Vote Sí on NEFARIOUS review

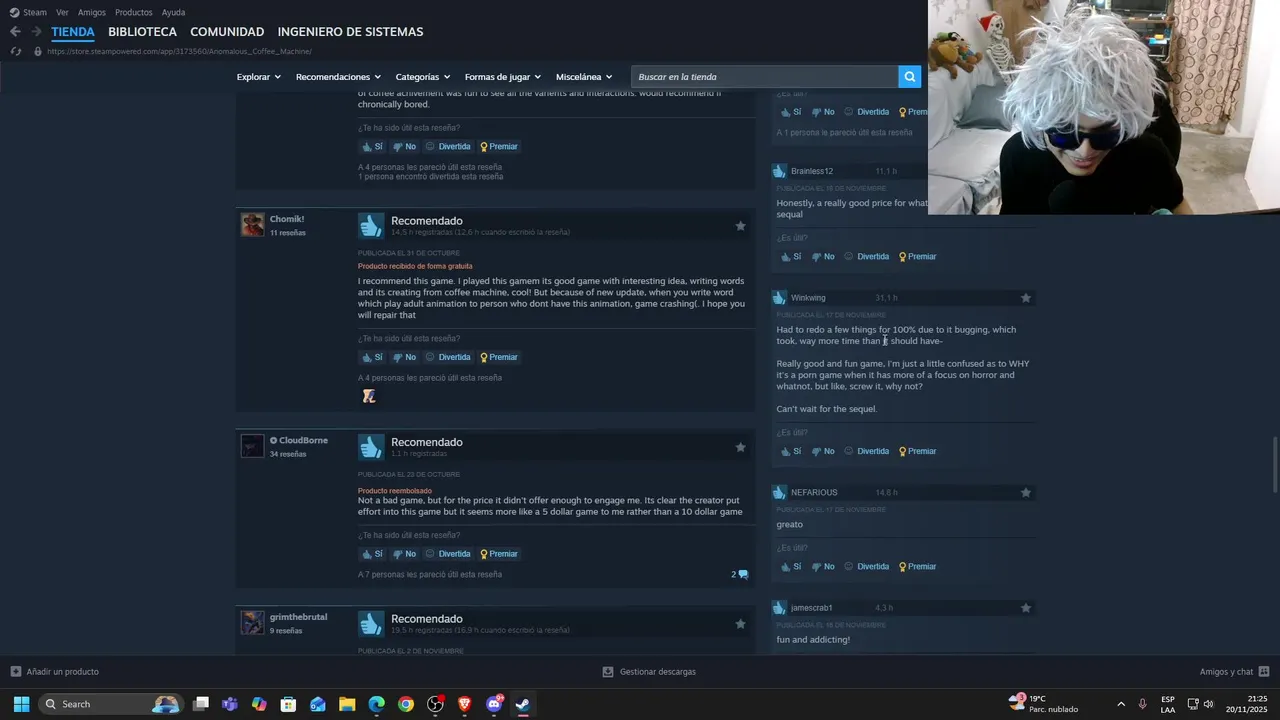pos(791,566)
